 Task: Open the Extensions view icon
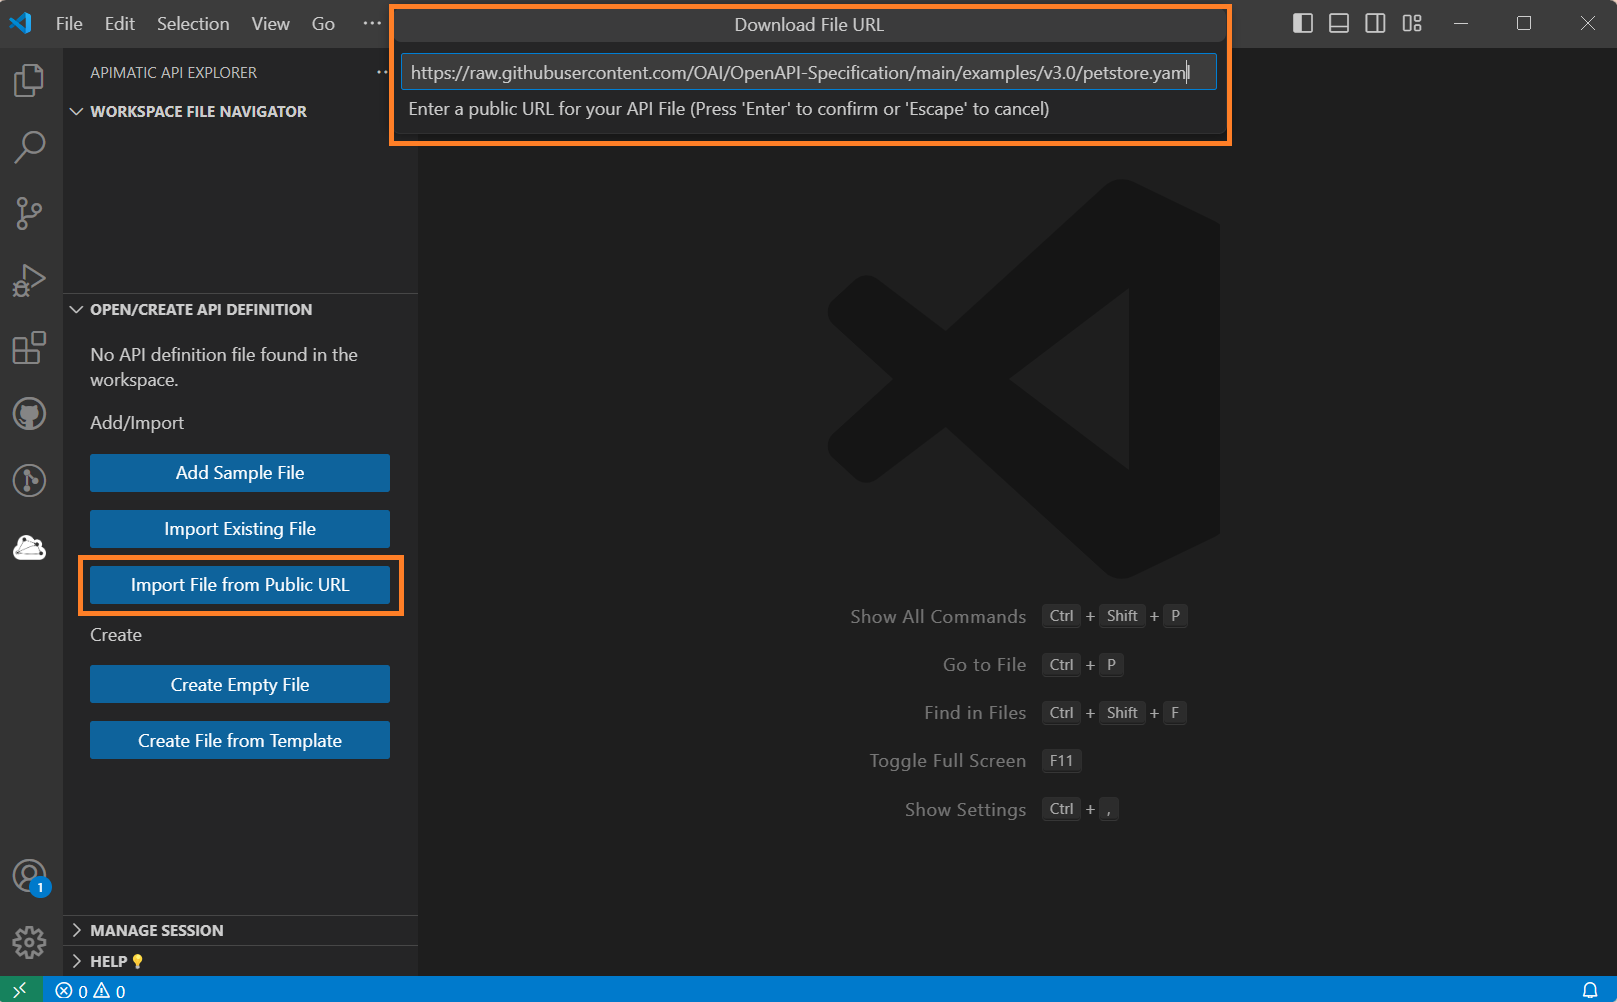point(30,347)
